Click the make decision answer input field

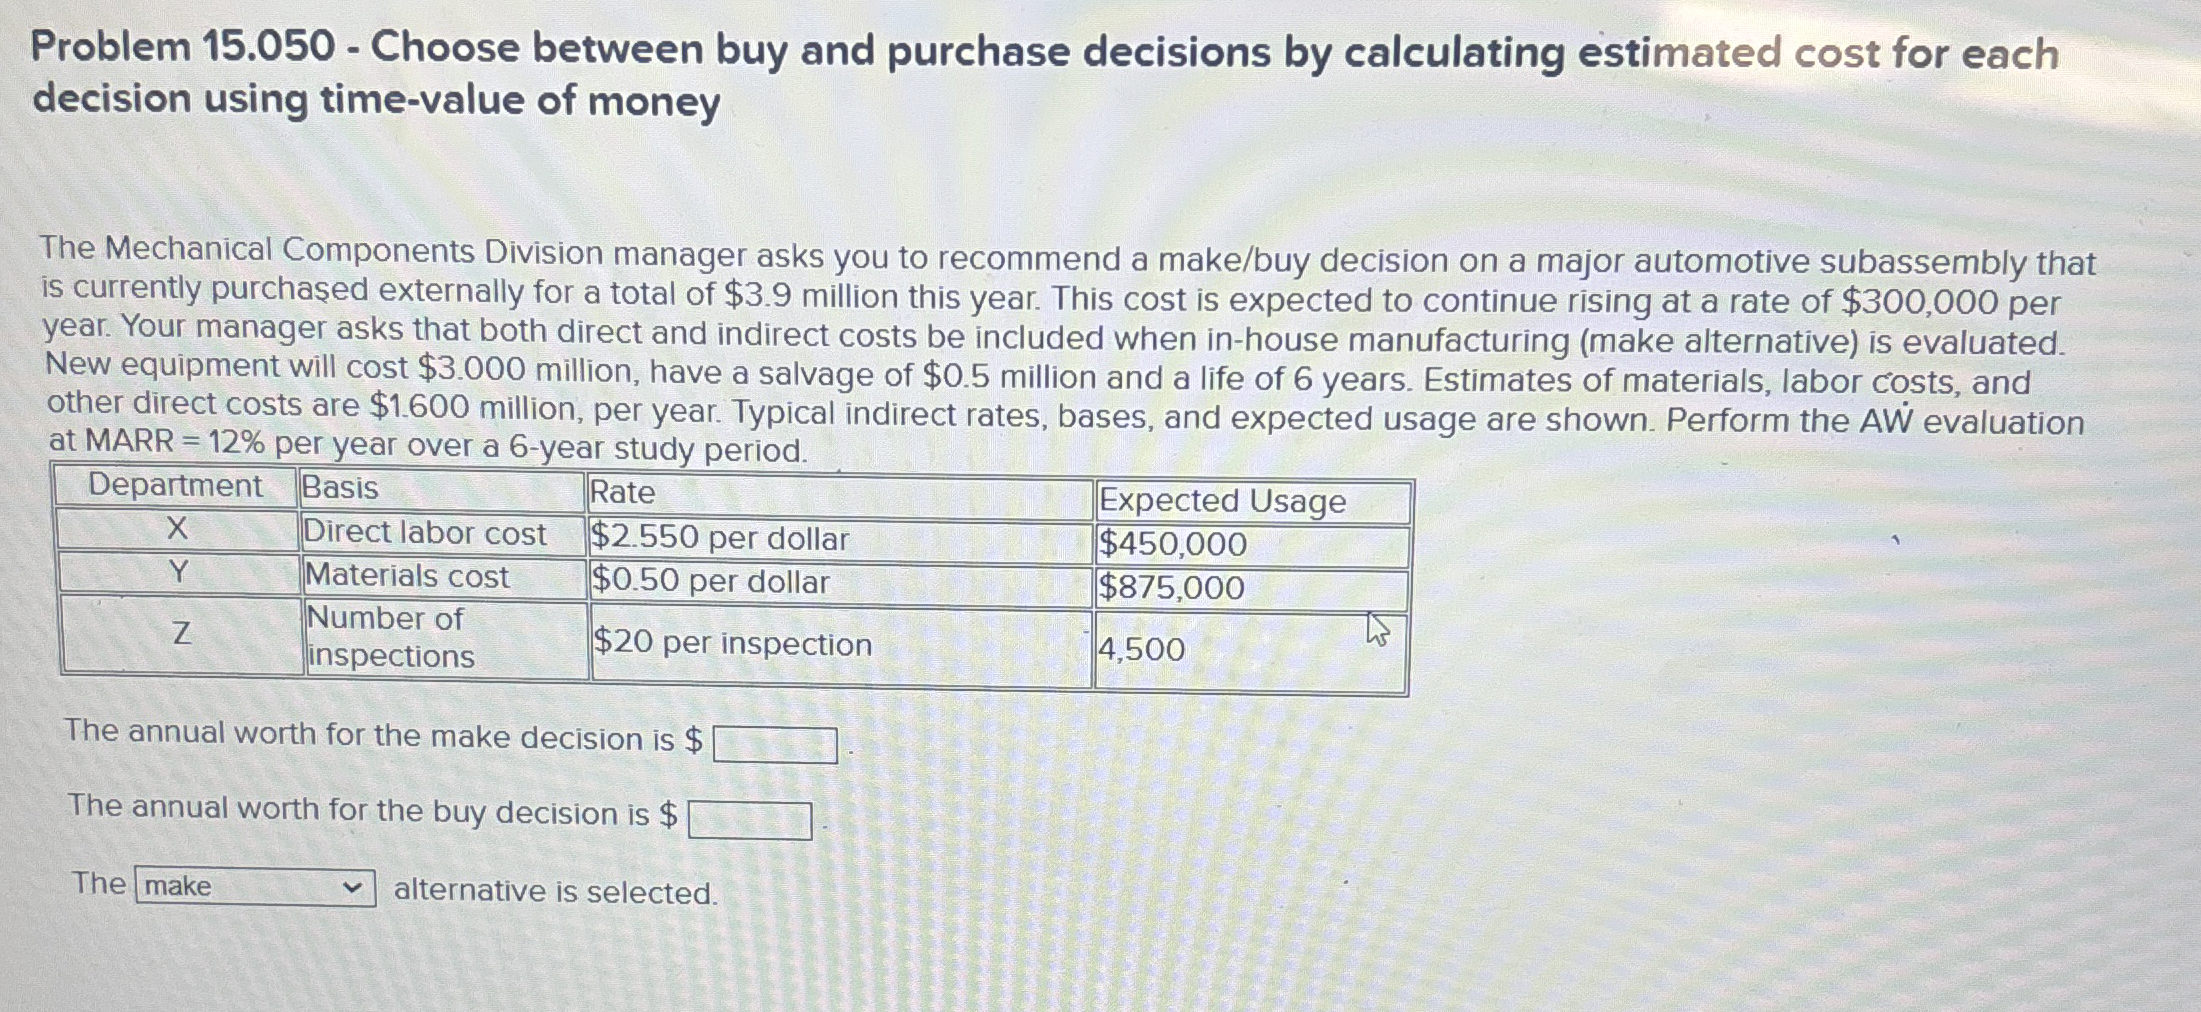[773, 745]
